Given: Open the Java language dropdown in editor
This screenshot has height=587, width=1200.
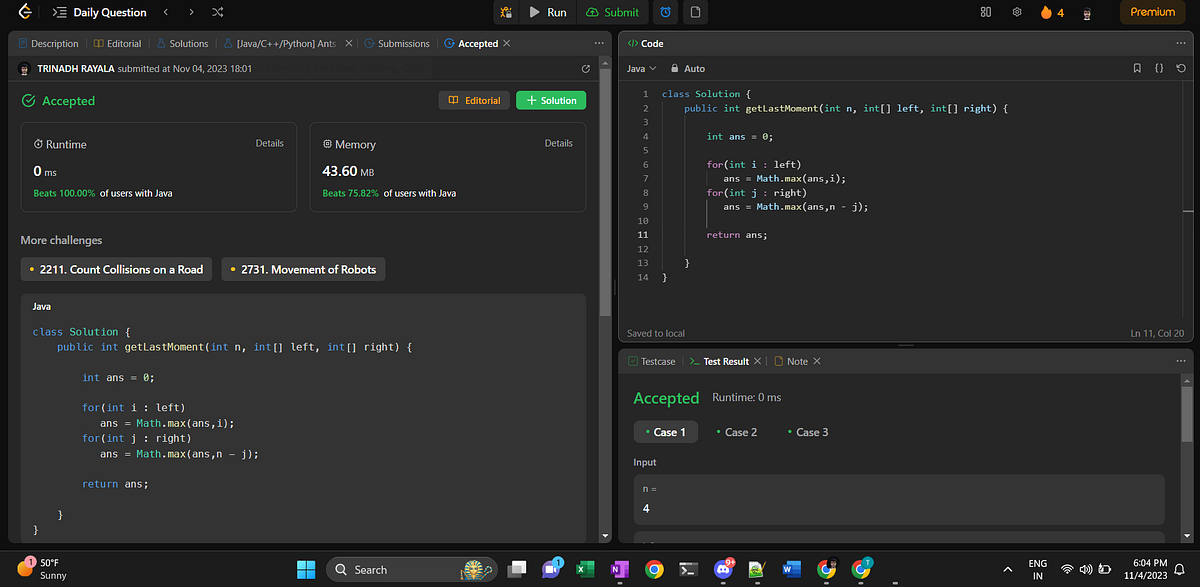Looking at the screenshot, I should (641, 68).
